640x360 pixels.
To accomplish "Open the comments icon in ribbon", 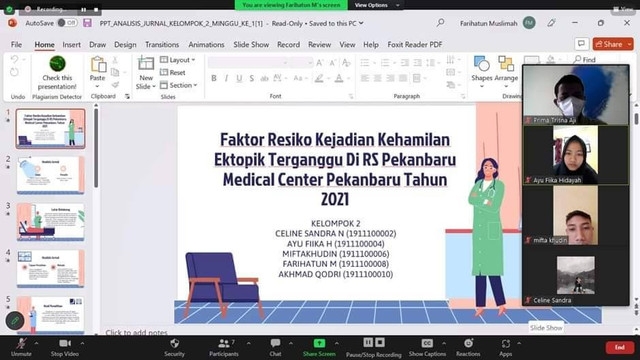I will click(x=581, y=44).
